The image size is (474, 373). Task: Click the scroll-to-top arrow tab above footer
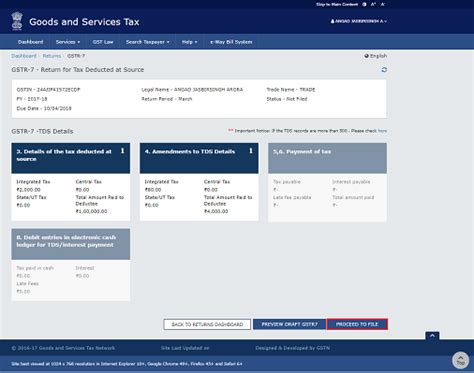tap(432, 336)
